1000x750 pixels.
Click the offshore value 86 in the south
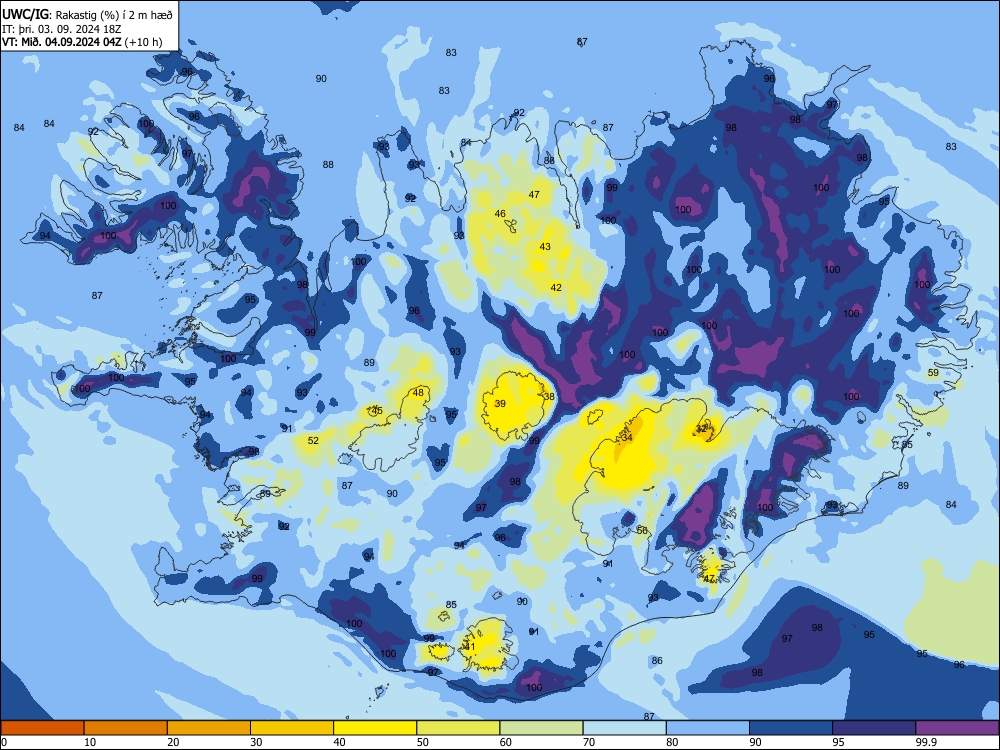(657, 661)
